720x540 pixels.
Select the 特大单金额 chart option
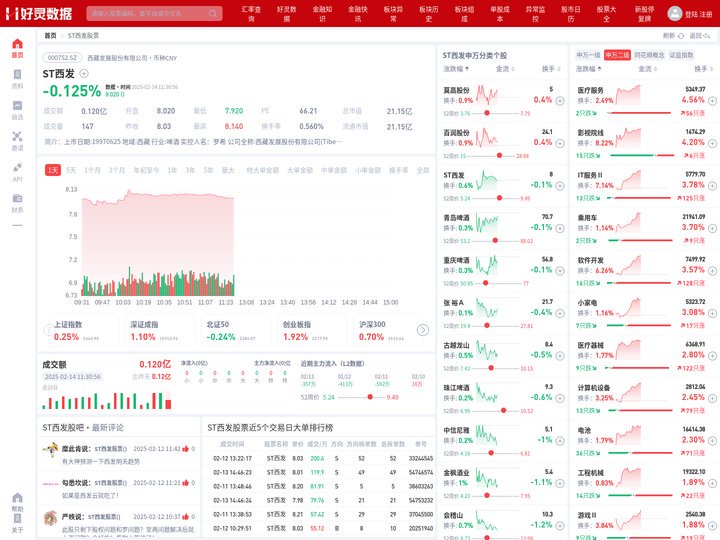(x=263, y=170)
